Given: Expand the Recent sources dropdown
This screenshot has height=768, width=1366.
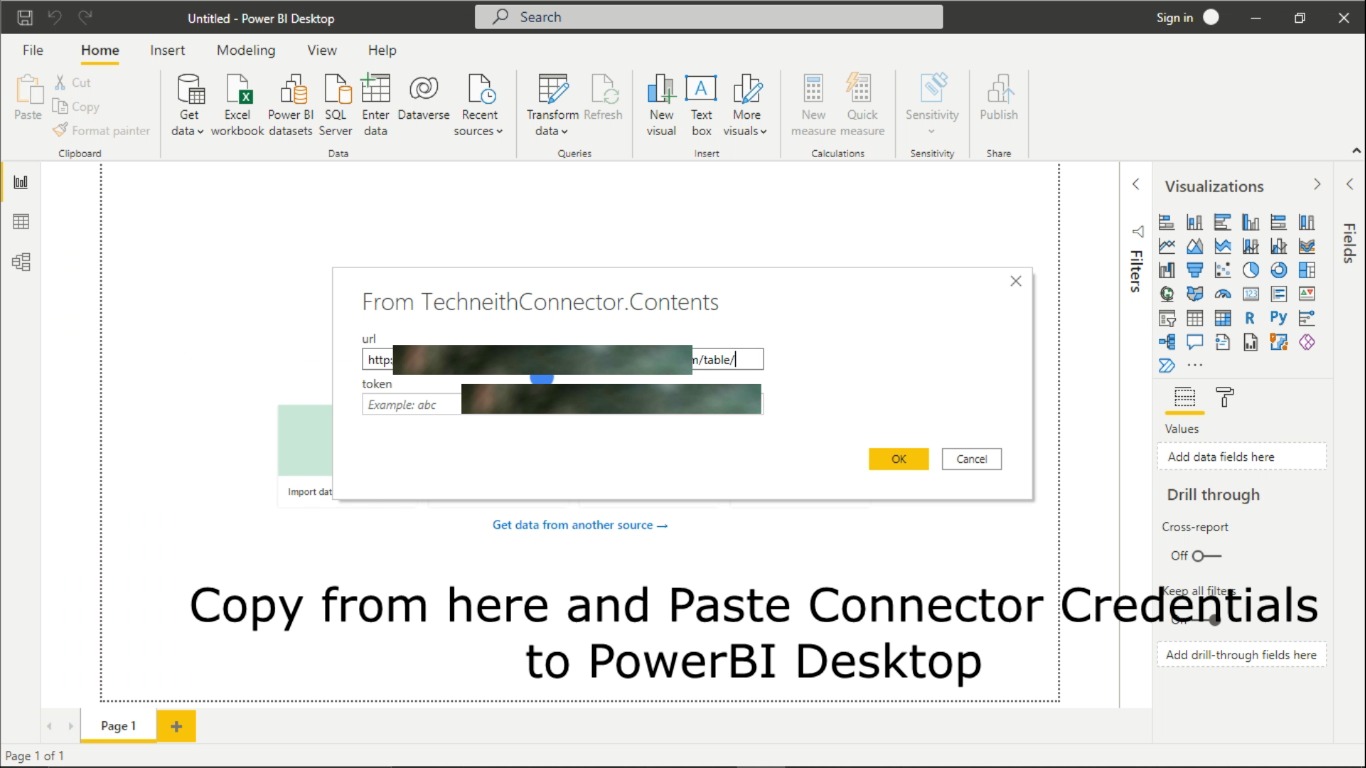Looking at the screenshot, I should click(x=480, y=105).
